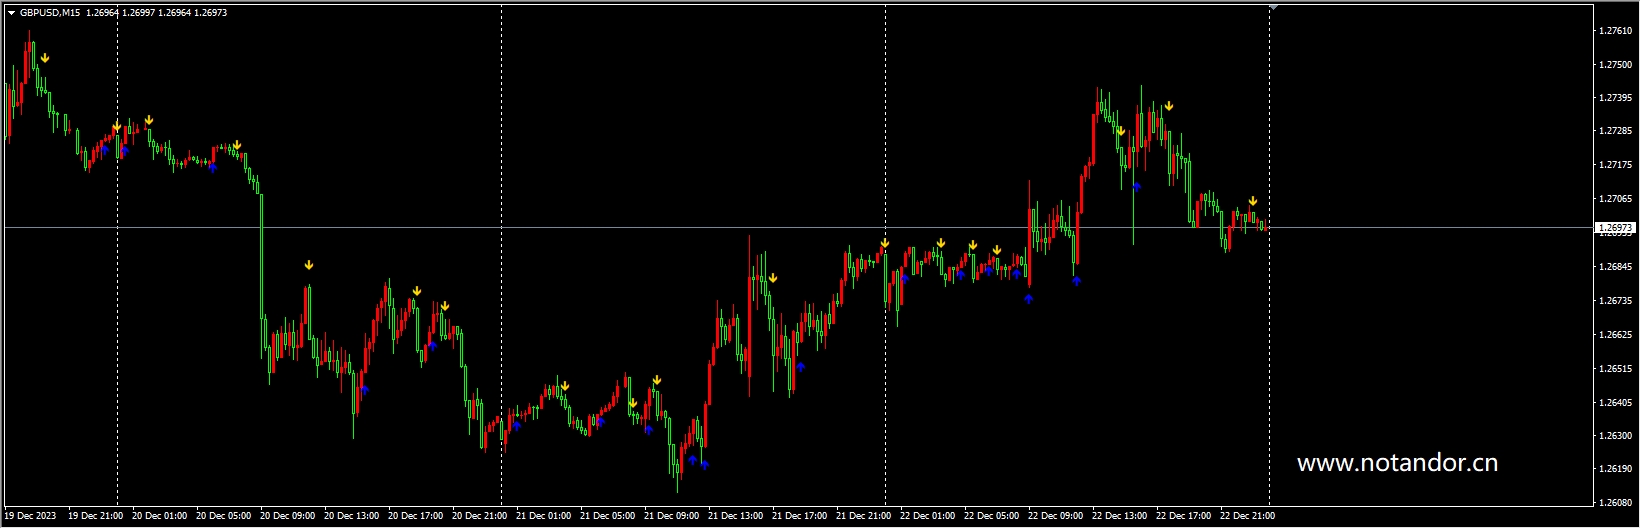Click the chart shift marker triangle on top edge
Image resolution: width=1641 pixels, height=529 pixels.
1273,7
